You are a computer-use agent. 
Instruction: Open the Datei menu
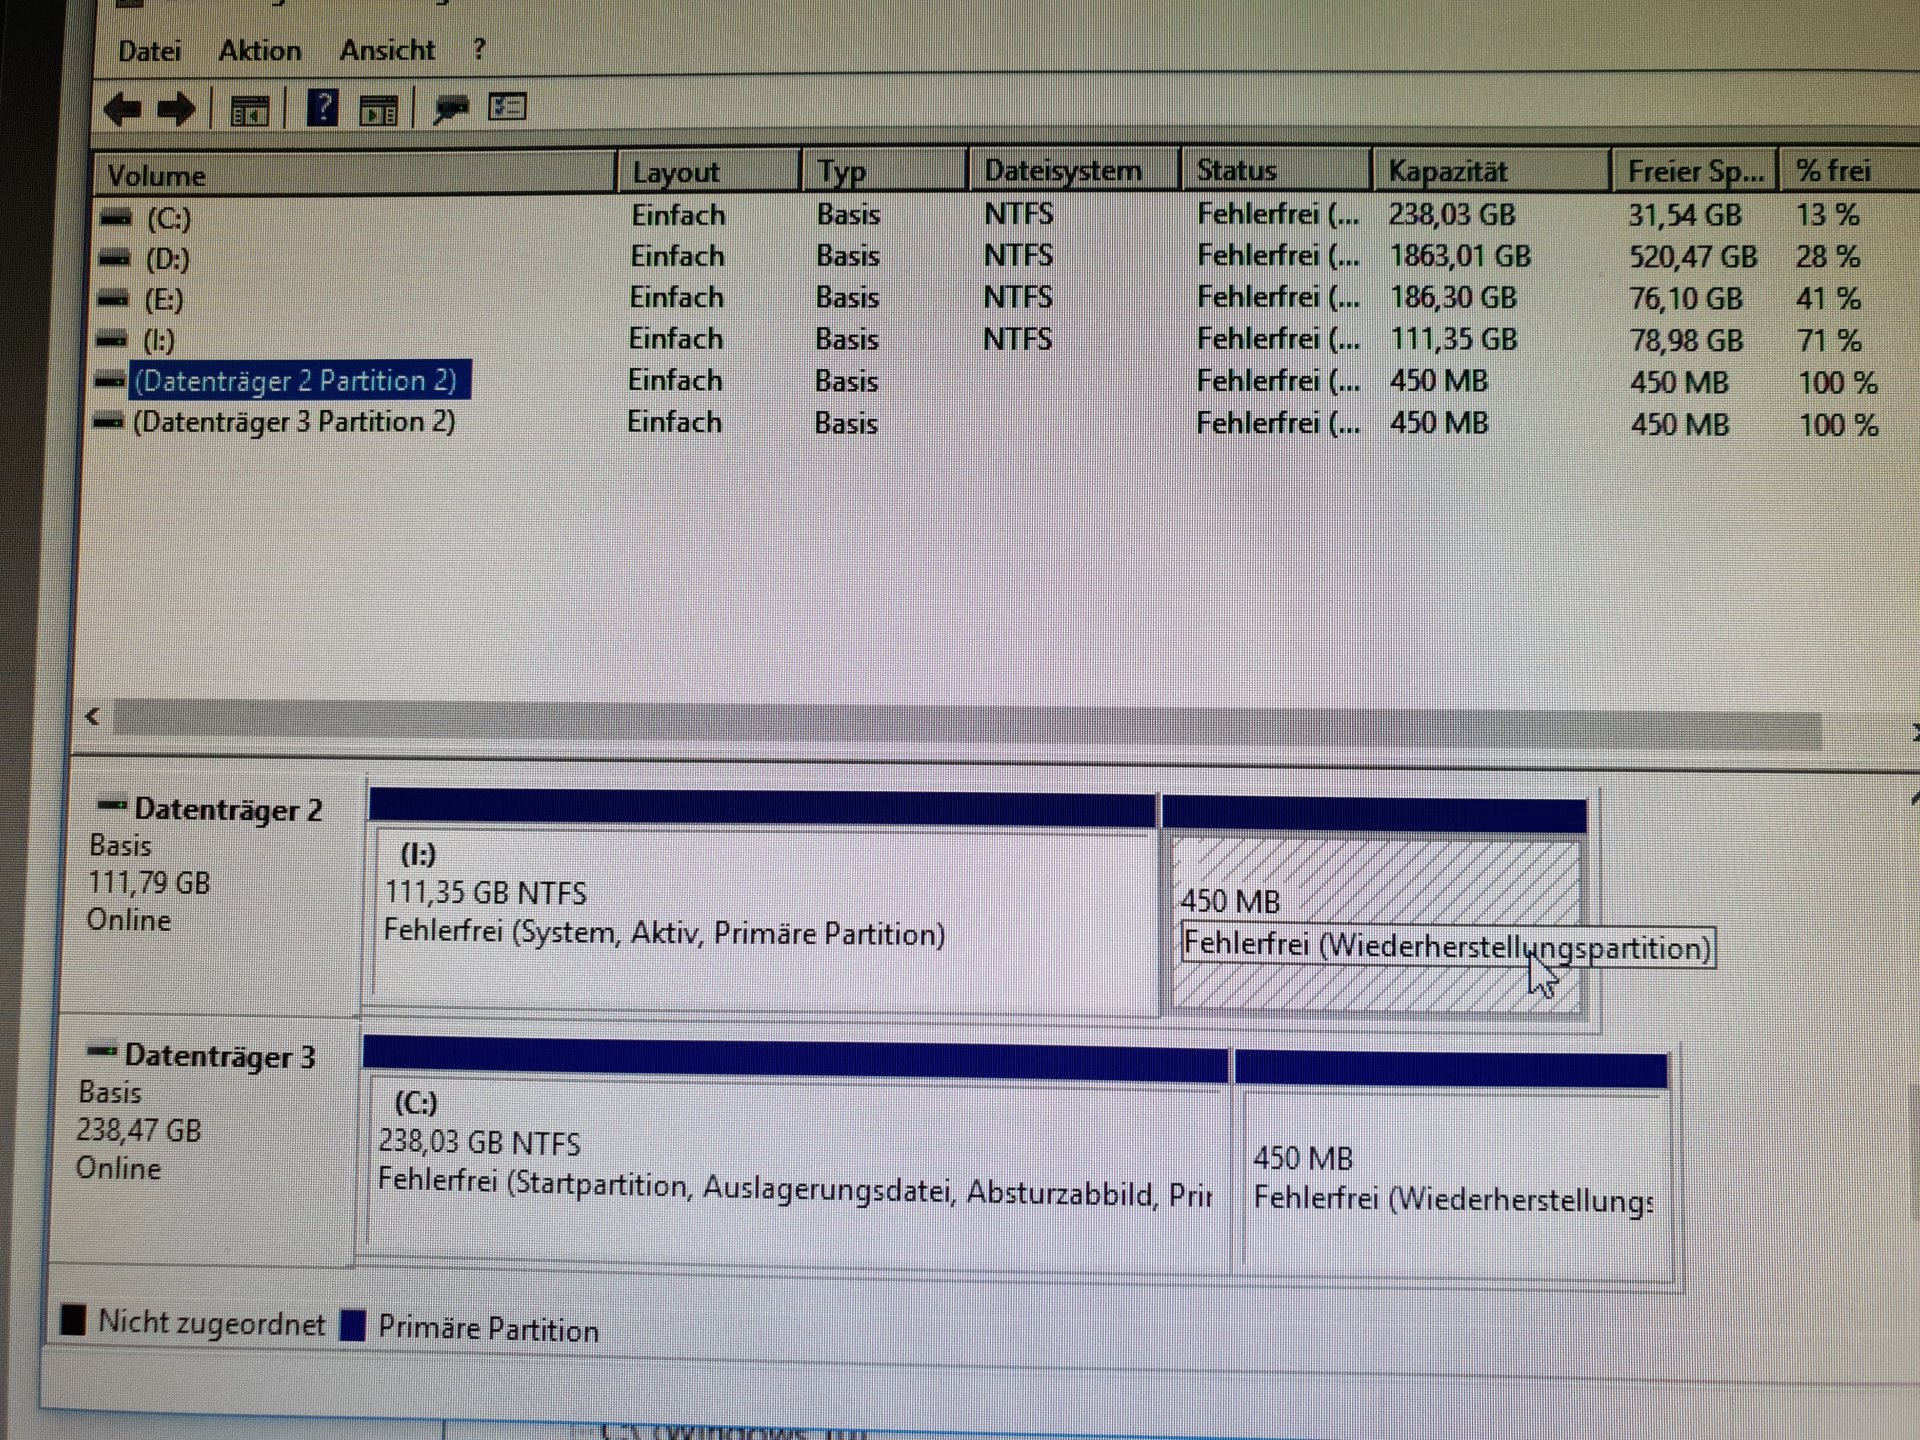[149, 51]
